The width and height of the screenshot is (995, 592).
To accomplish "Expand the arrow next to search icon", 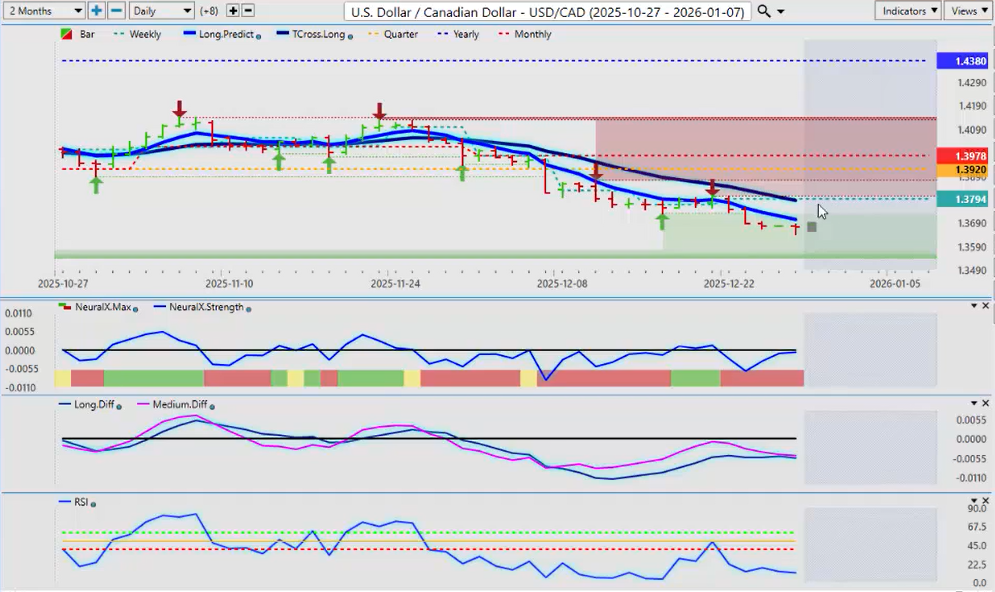I will point(781,11).
